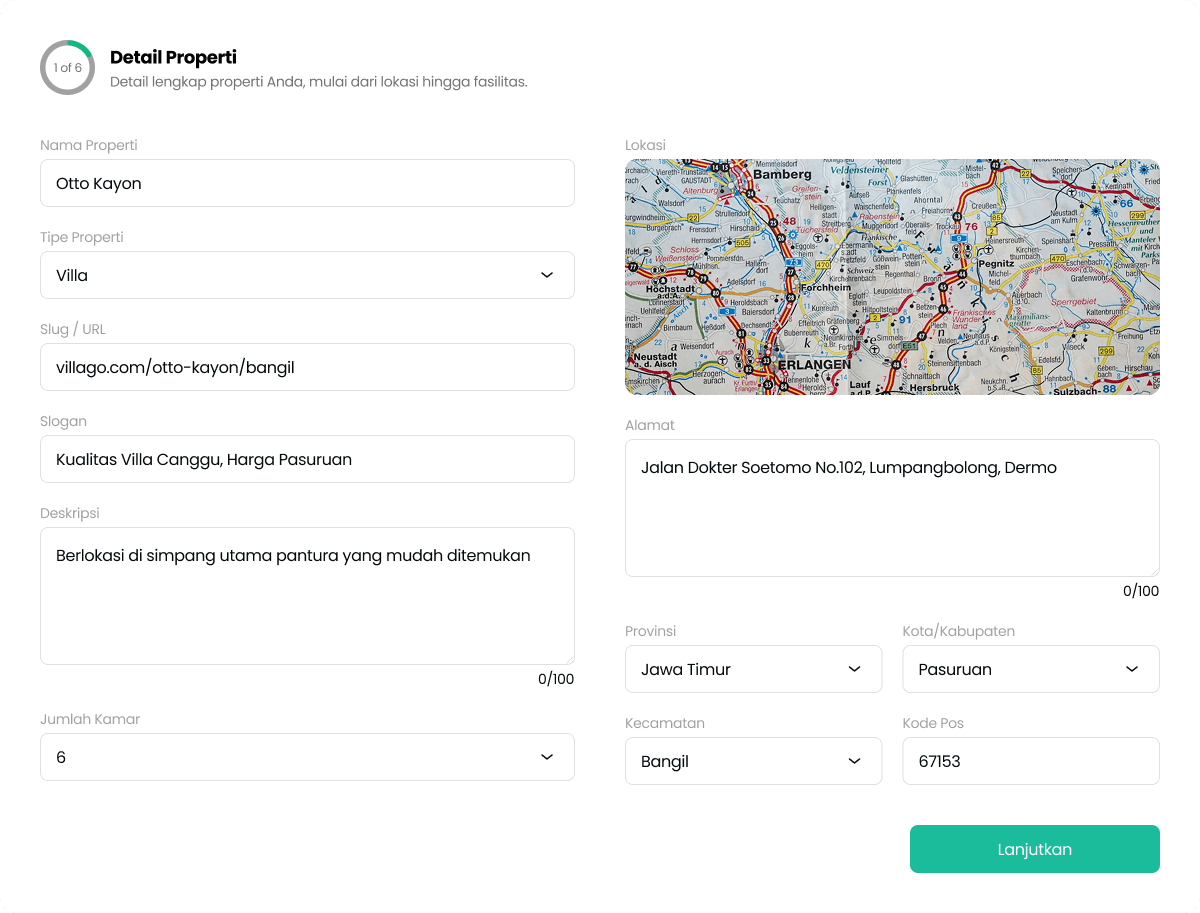Select the Slogan text field
Viewport: 1200px width, 913px height.
[x=307, y=459]
